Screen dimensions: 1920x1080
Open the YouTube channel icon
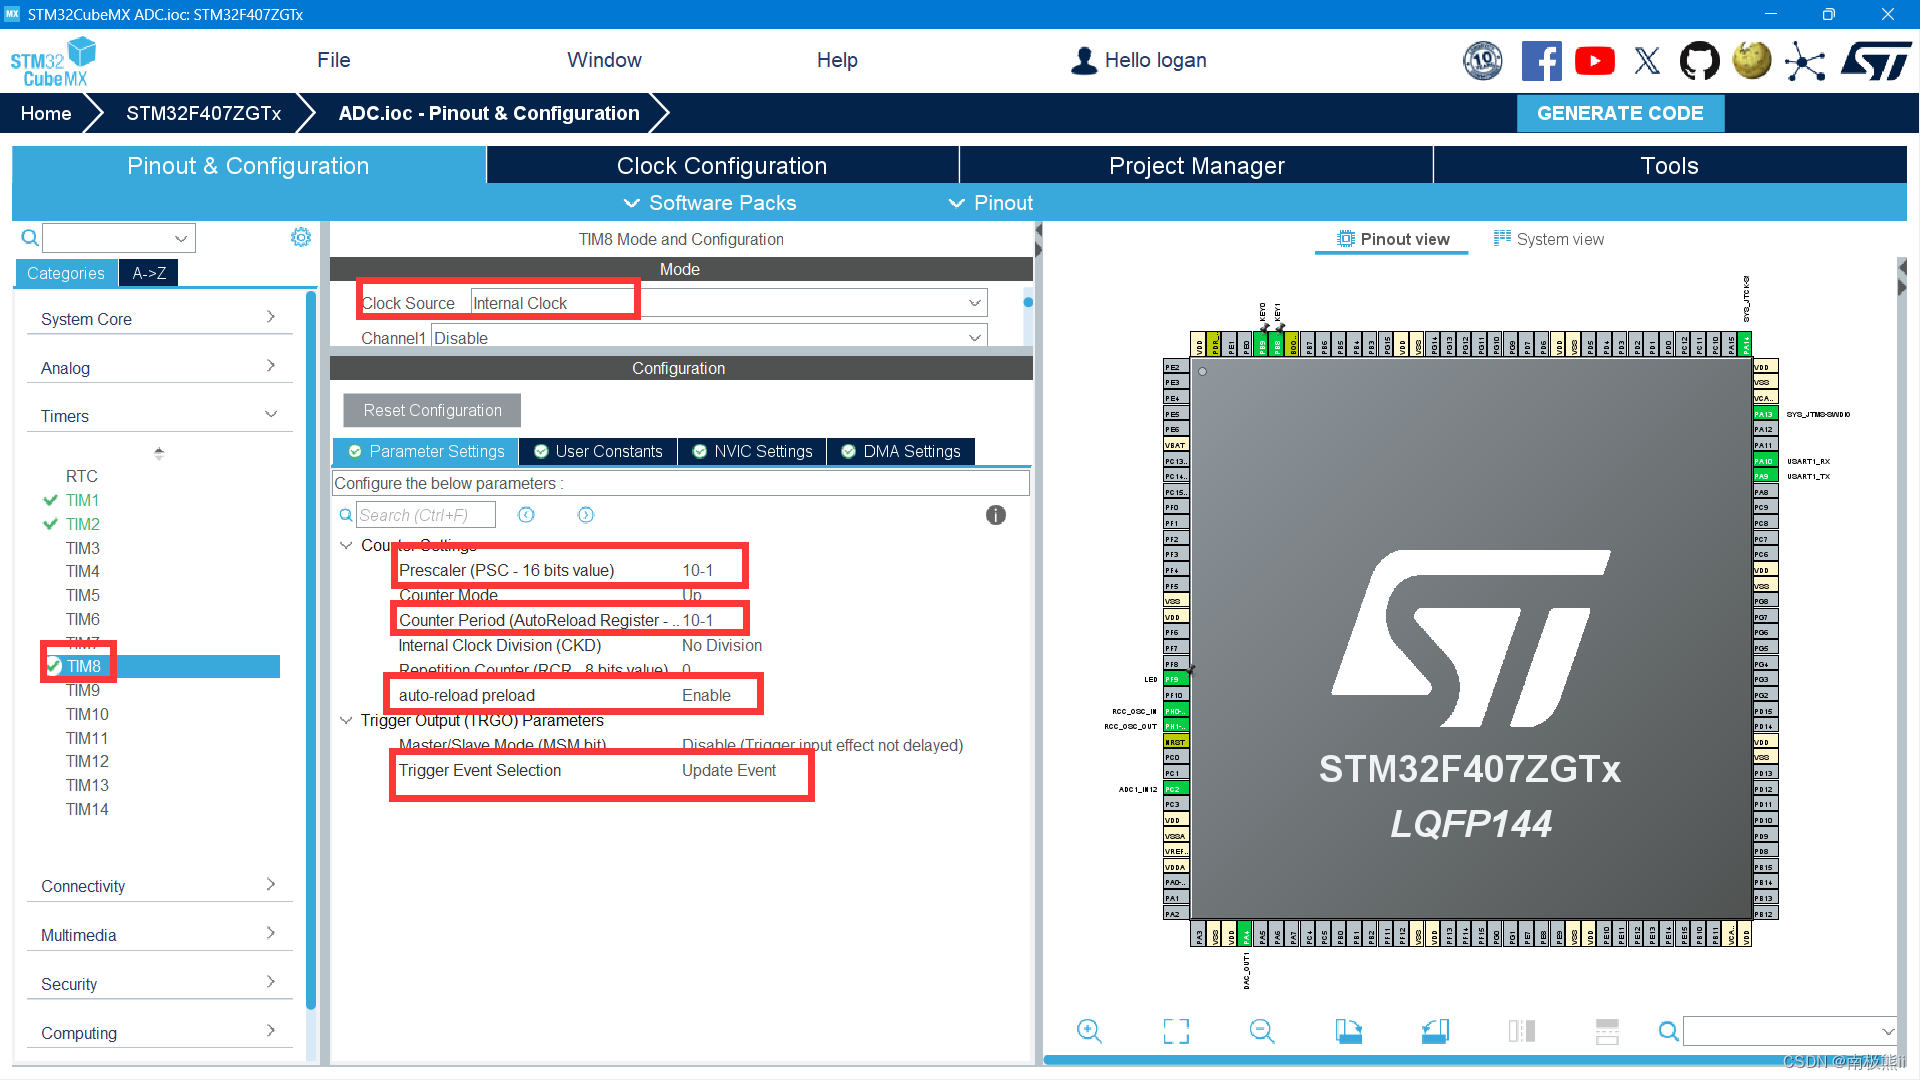(1594, 60)
